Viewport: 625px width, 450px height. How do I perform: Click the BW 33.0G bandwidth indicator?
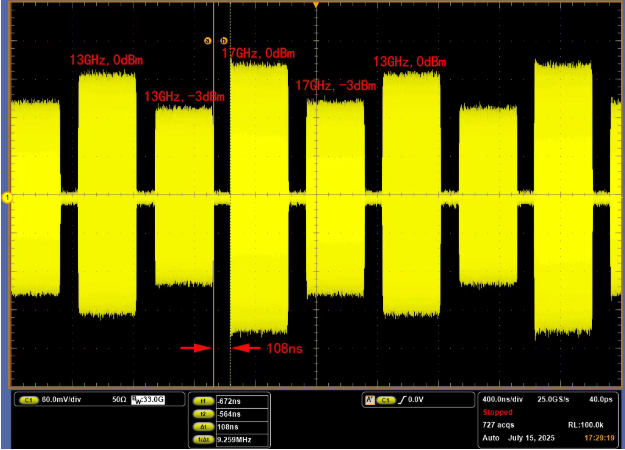(x=148, y=399)
